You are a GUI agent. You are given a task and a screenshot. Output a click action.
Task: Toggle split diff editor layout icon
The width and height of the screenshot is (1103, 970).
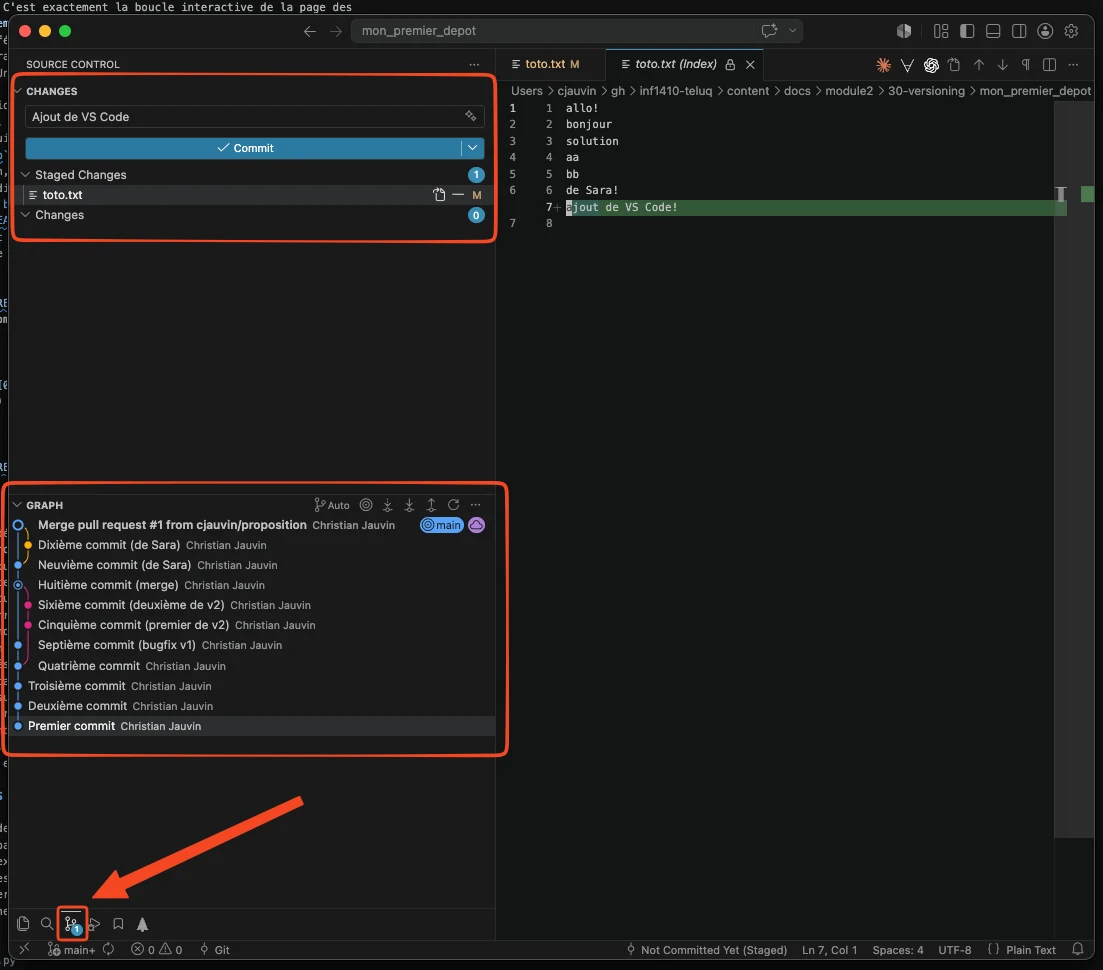[1050, 65]
